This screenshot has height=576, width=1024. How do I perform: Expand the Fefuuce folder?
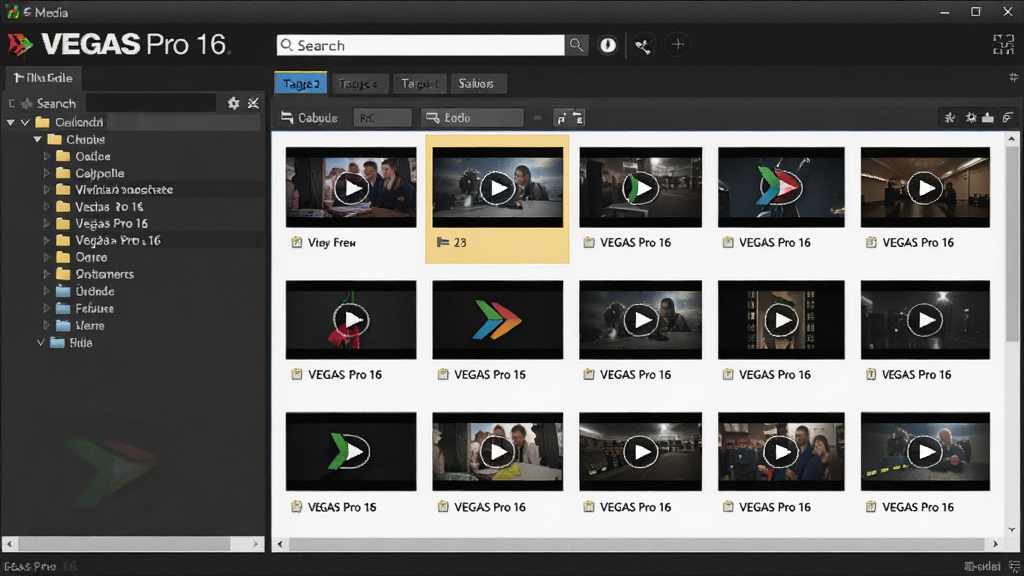(x=46, y=308)
